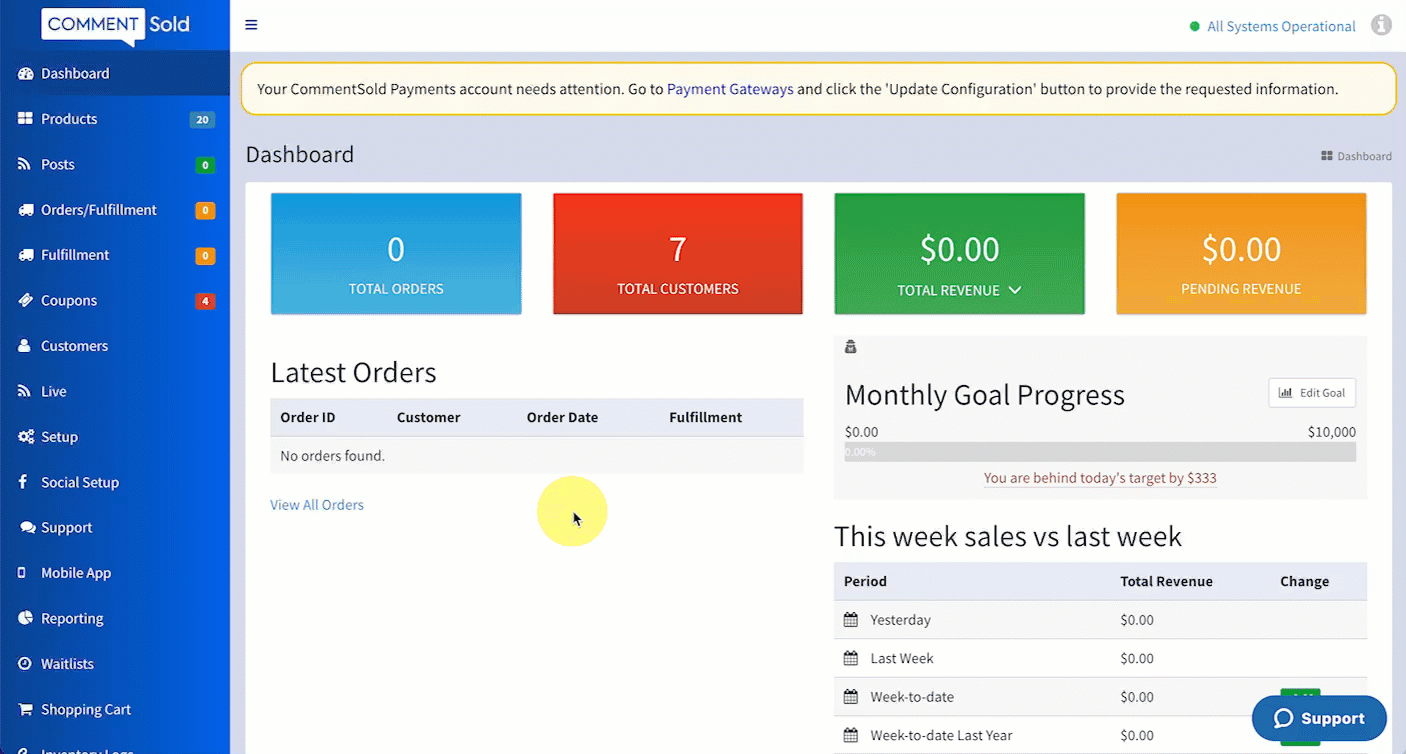Click the Waitlists clock icon
Image resolution: width=1406 pixels, height=754 pixels.
[25, 664]
